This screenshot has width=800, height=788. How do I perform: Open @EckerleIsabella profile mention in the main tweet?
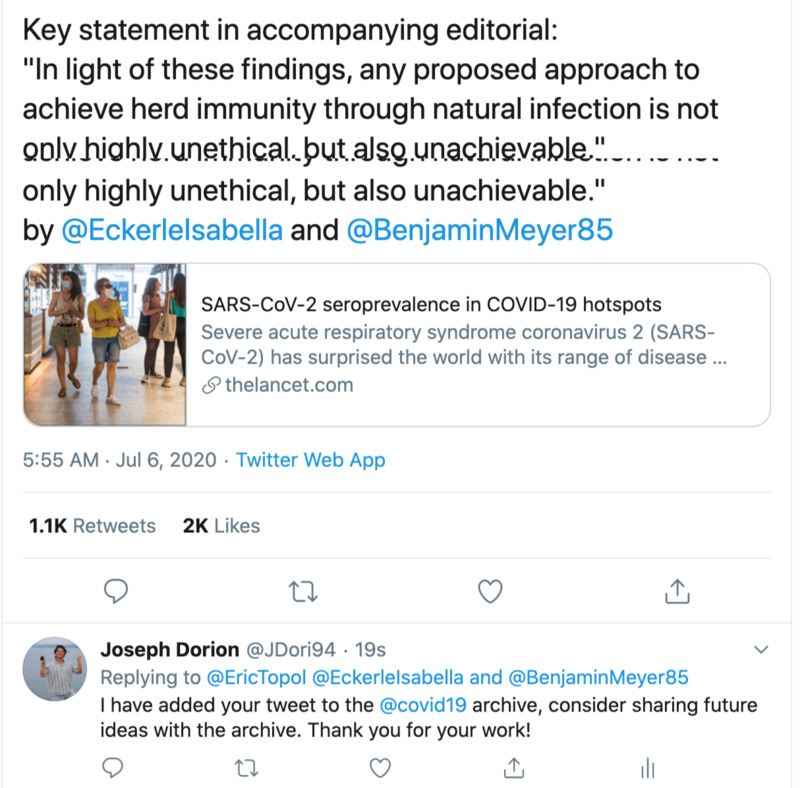click(x=172, y=231)
